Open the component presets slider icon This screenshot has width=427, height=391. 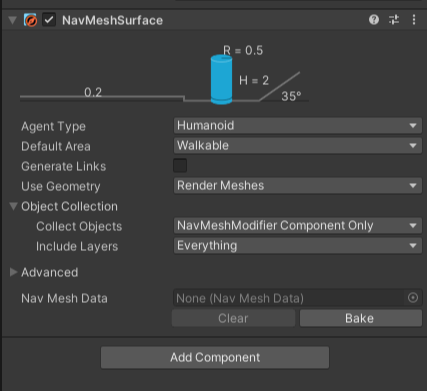[394, 20]
